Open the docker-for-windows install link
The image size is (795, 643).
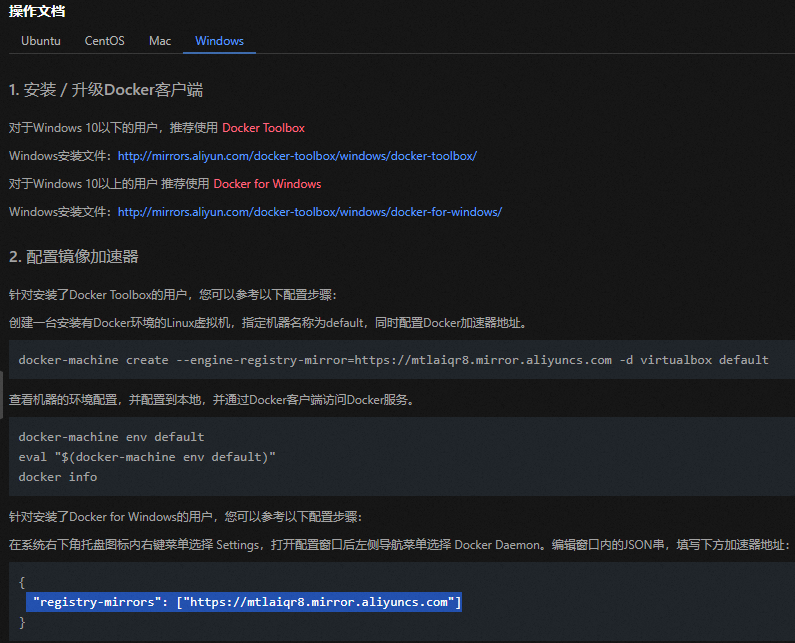(x=310, y=211)
